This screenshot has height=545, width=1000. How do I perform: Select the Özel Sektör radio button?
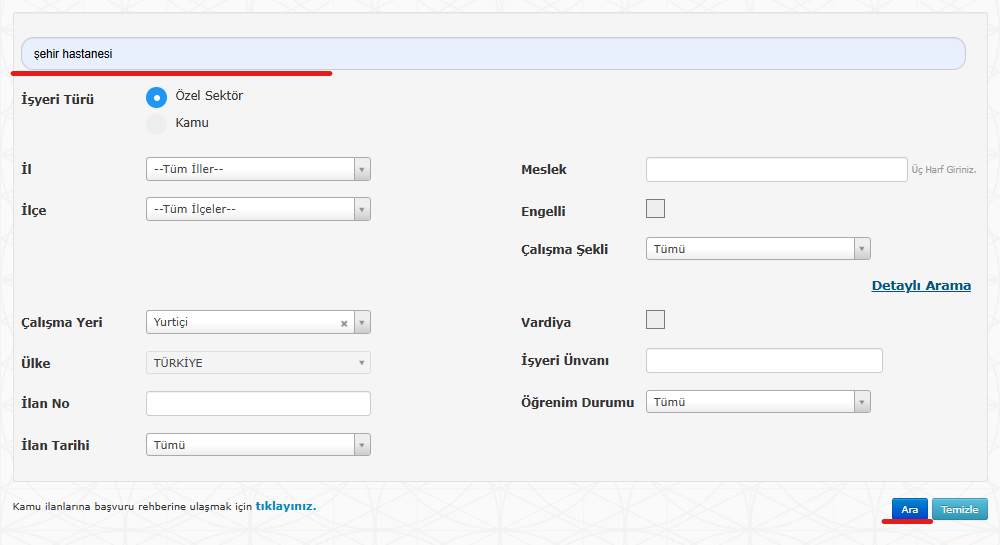tap(156, 97)
